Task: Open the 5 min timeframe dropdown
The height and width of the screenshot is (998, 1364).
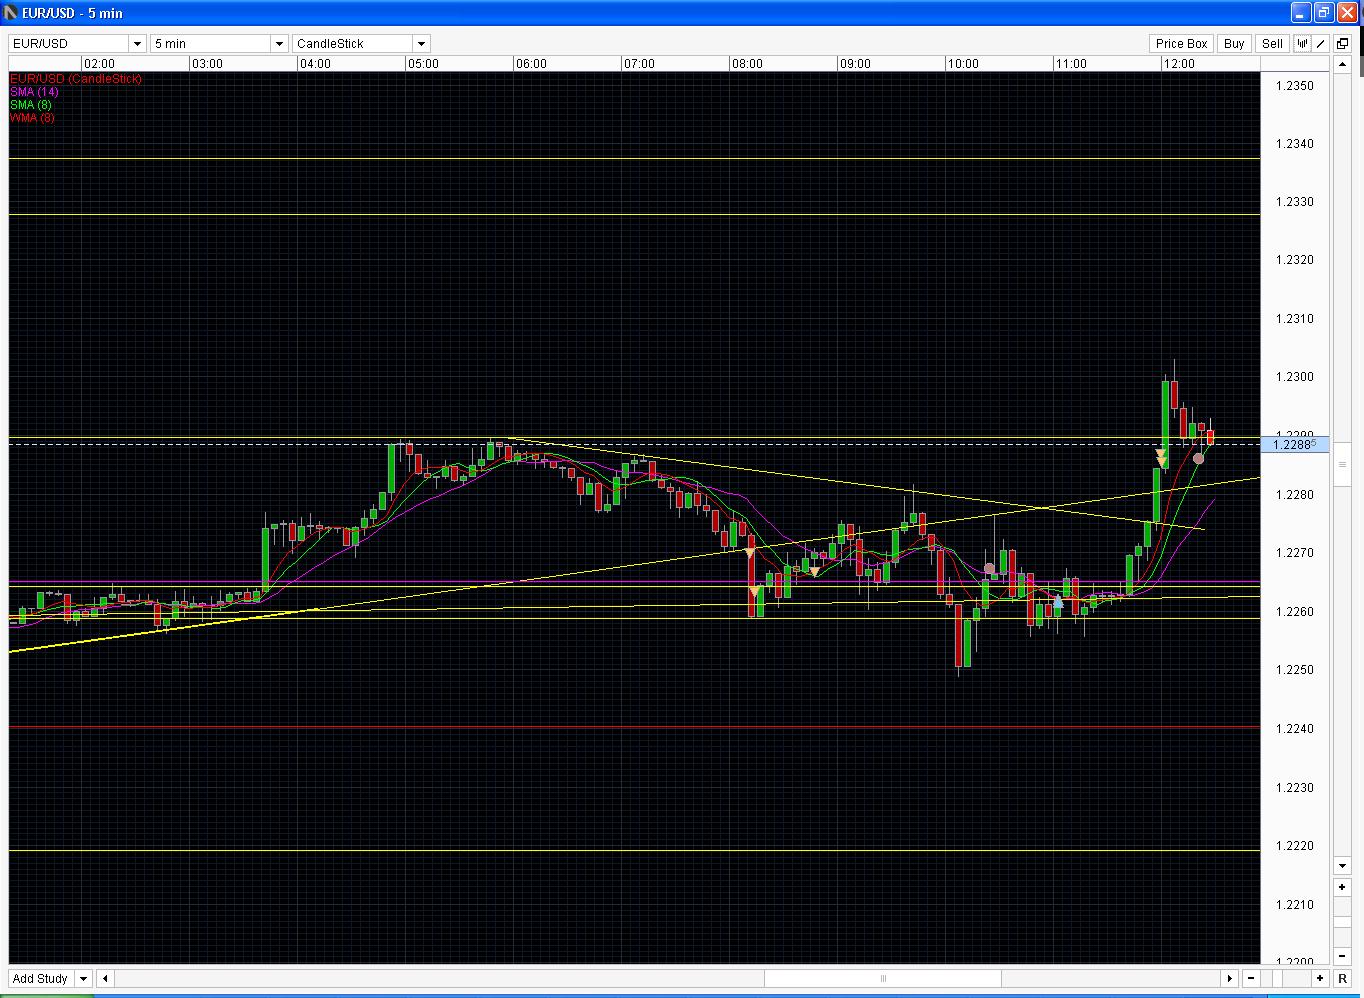Action: pyautogui.click(x=279, y=43)
